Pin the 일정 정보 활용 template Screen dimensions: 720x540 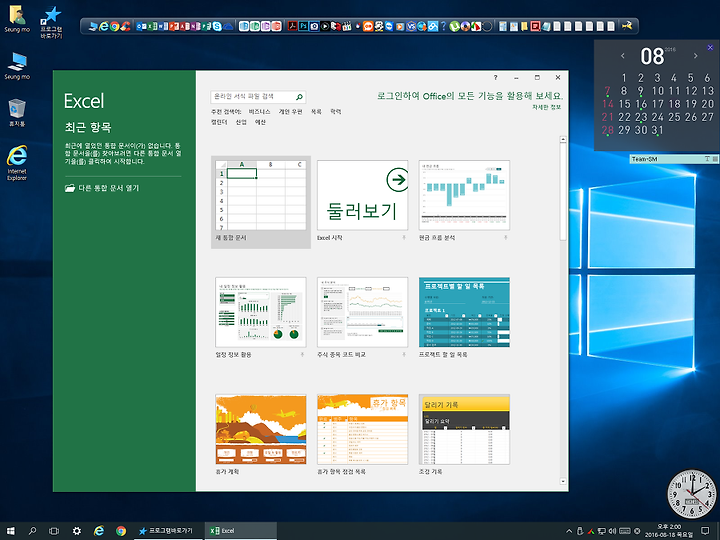click(x=302, y=354)
